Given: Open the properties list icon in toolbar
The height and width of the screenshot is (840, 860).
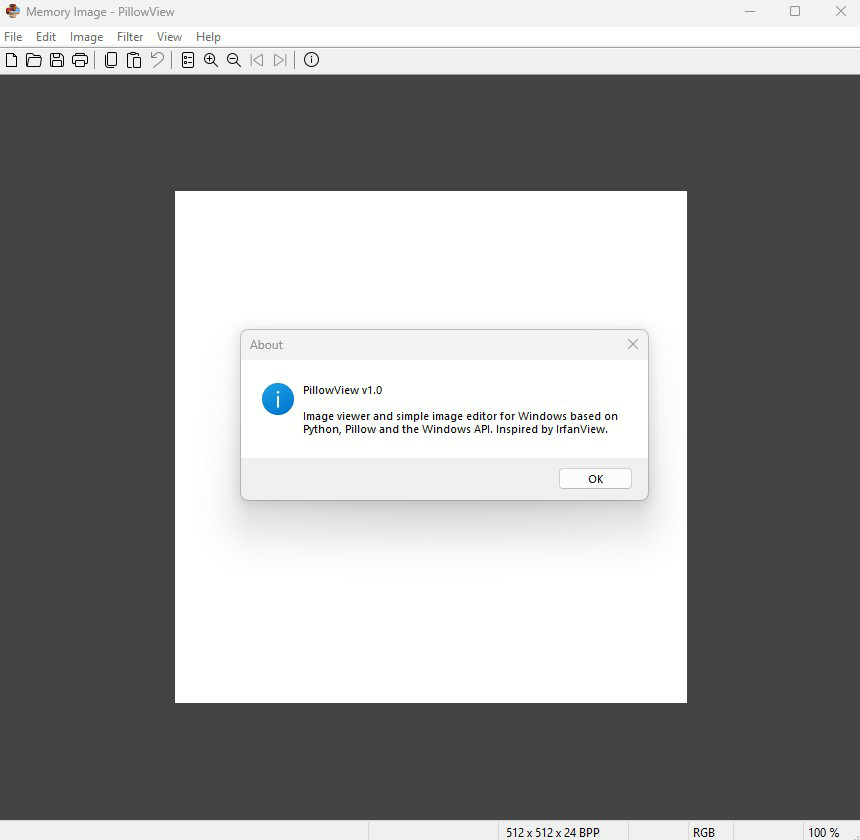Looking at the screenshot, I should click(187, 60).
